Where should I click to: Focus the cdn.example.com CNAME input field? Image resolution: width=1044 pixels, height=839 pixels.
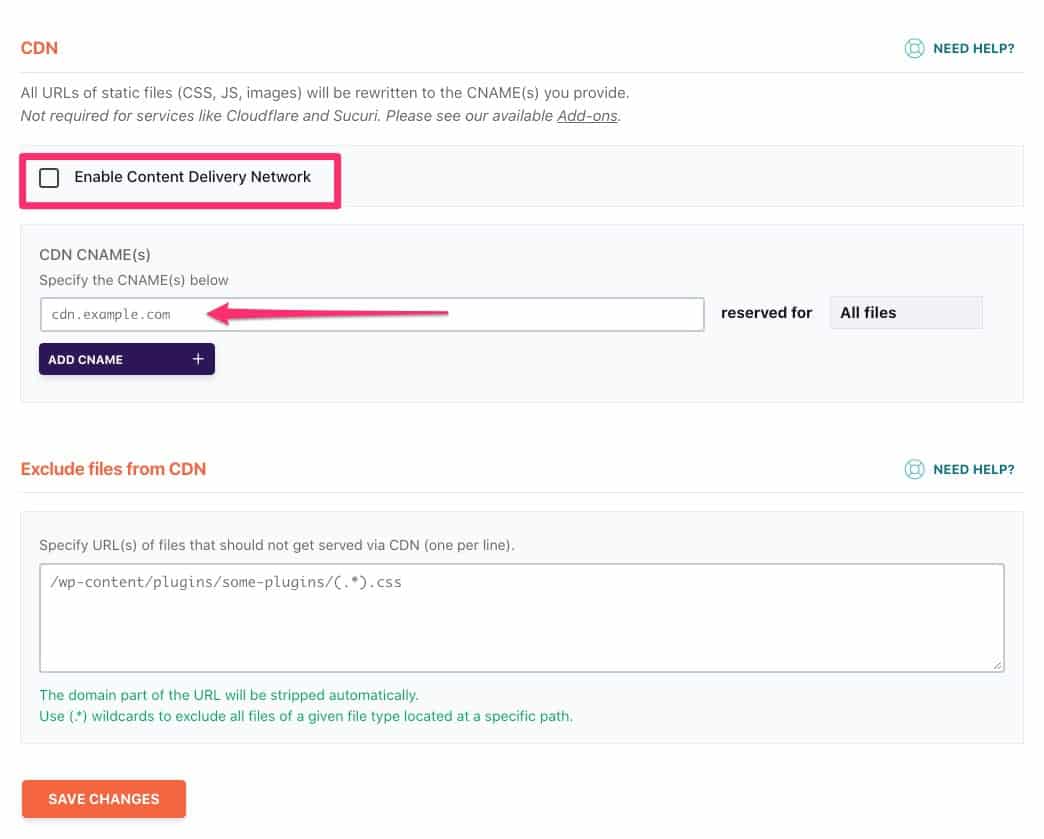click(370, 313)
